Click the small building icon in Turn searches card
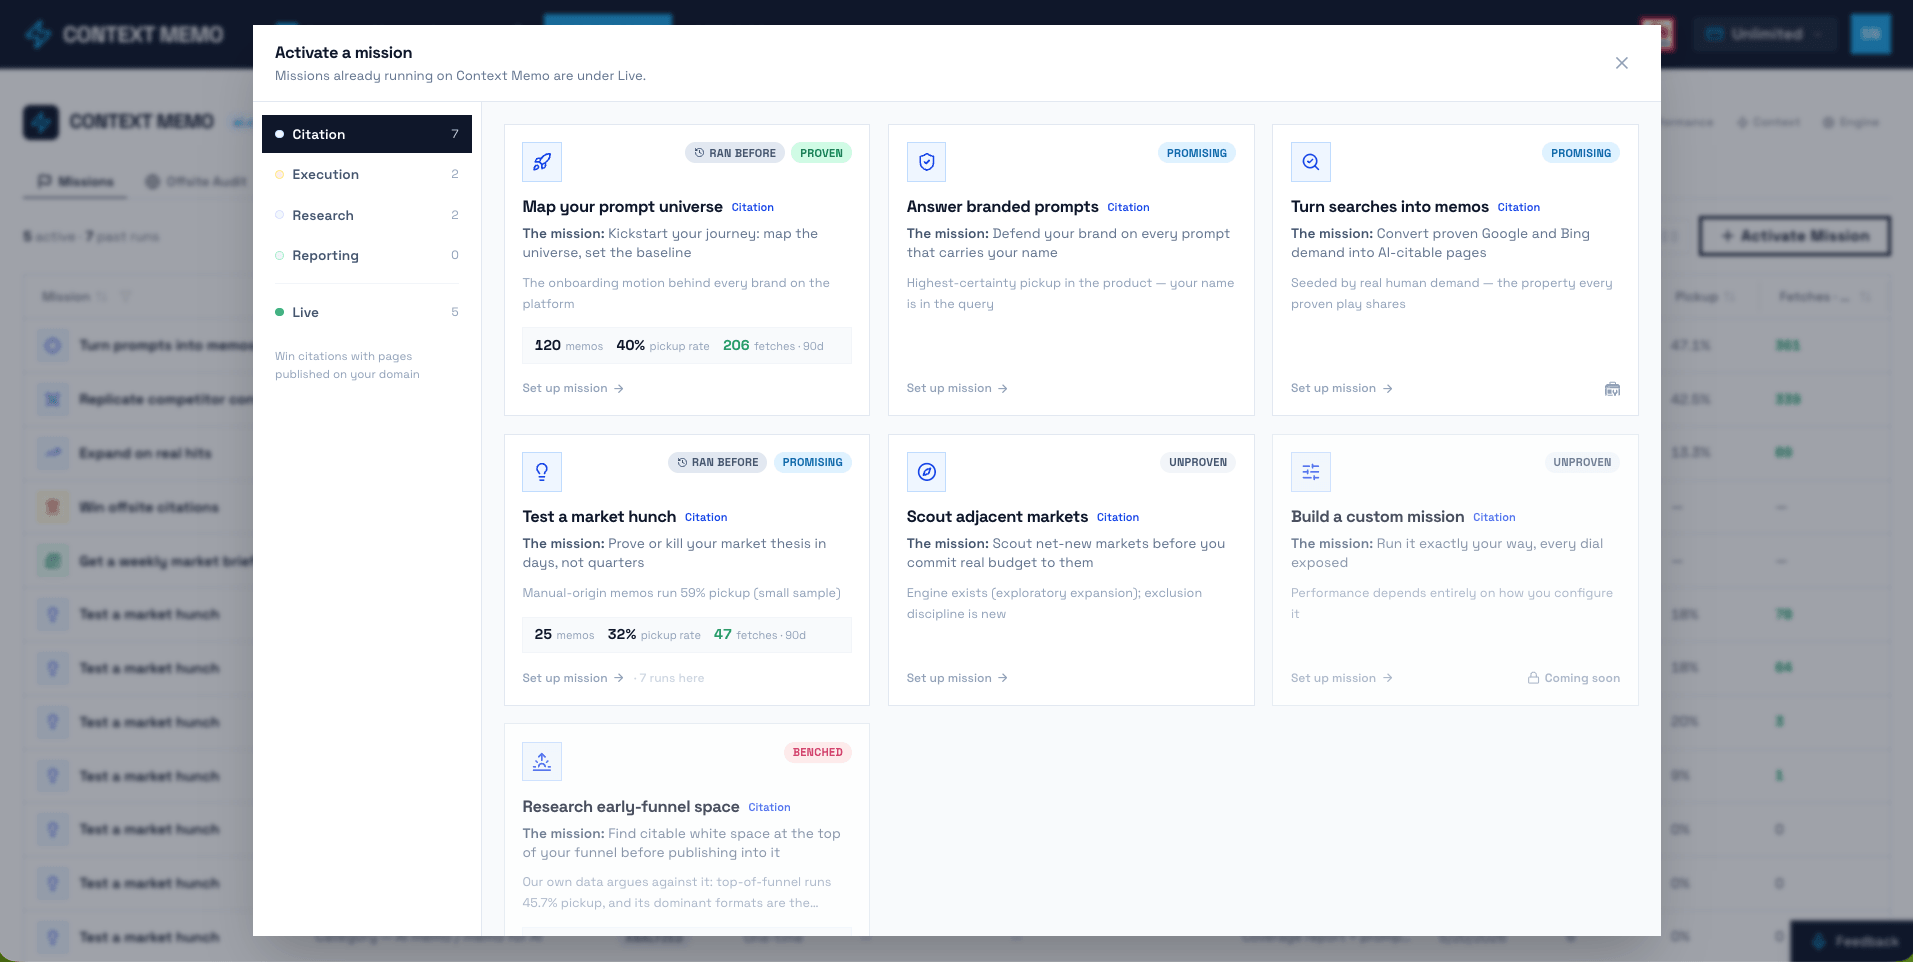 [x=1612, y=389]
